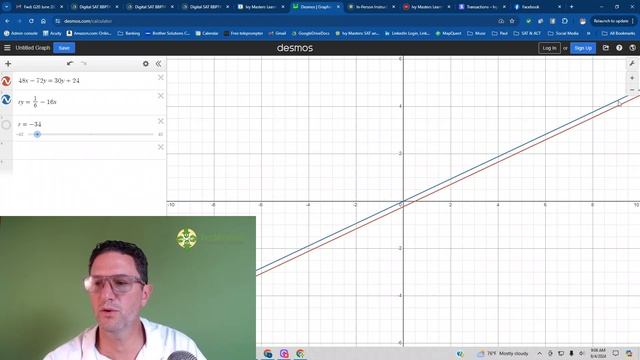Image resolution: width=640 pixels, height=360 pixels.
Task: Open the All Bookmarks folder
Action: click(619, 33)
